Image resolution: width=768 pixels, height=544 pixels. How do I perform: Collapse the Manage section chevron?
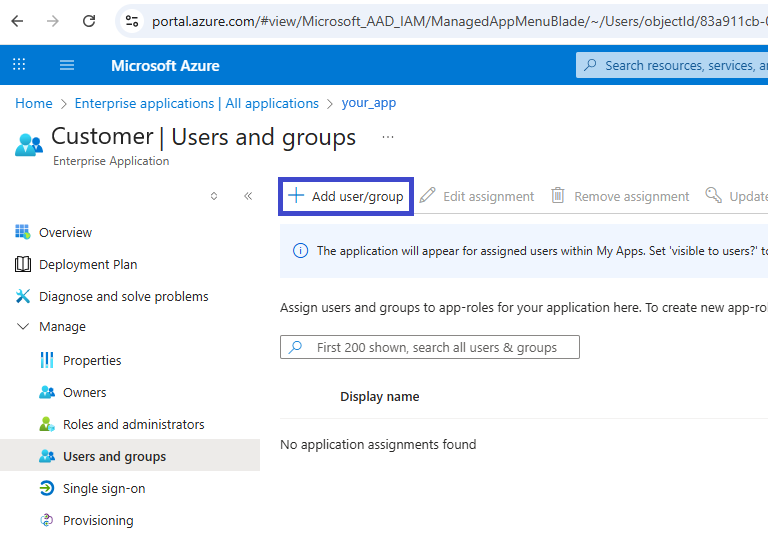click(x=23, y=326)
